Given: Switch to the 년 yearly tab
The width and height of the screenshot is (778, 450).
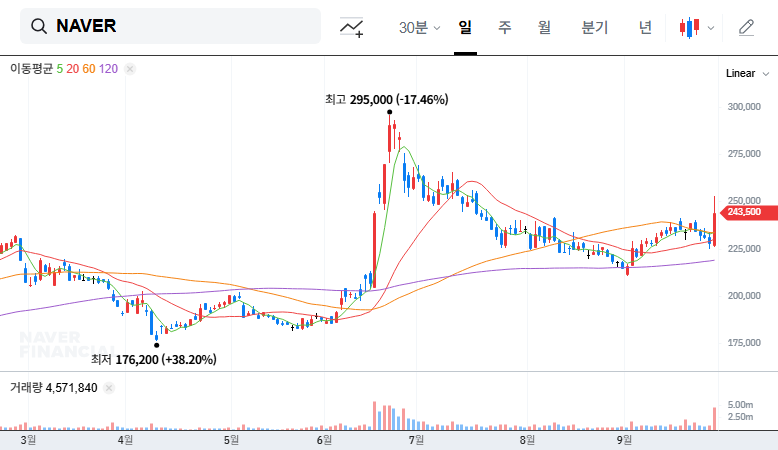Looking at the screenshot, I should click(645, 27).
